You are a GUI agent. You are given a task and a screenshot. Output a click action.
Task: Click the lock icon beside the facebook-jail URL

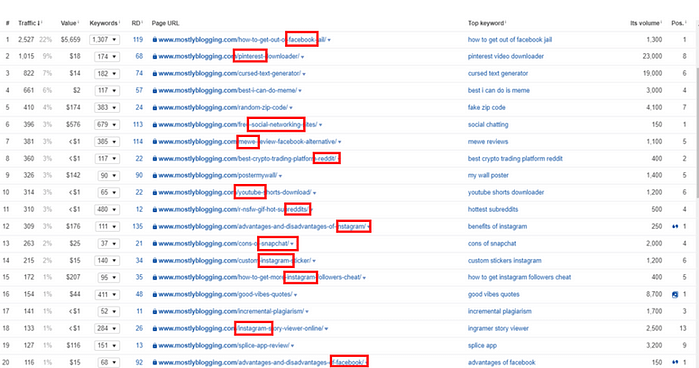155,40
